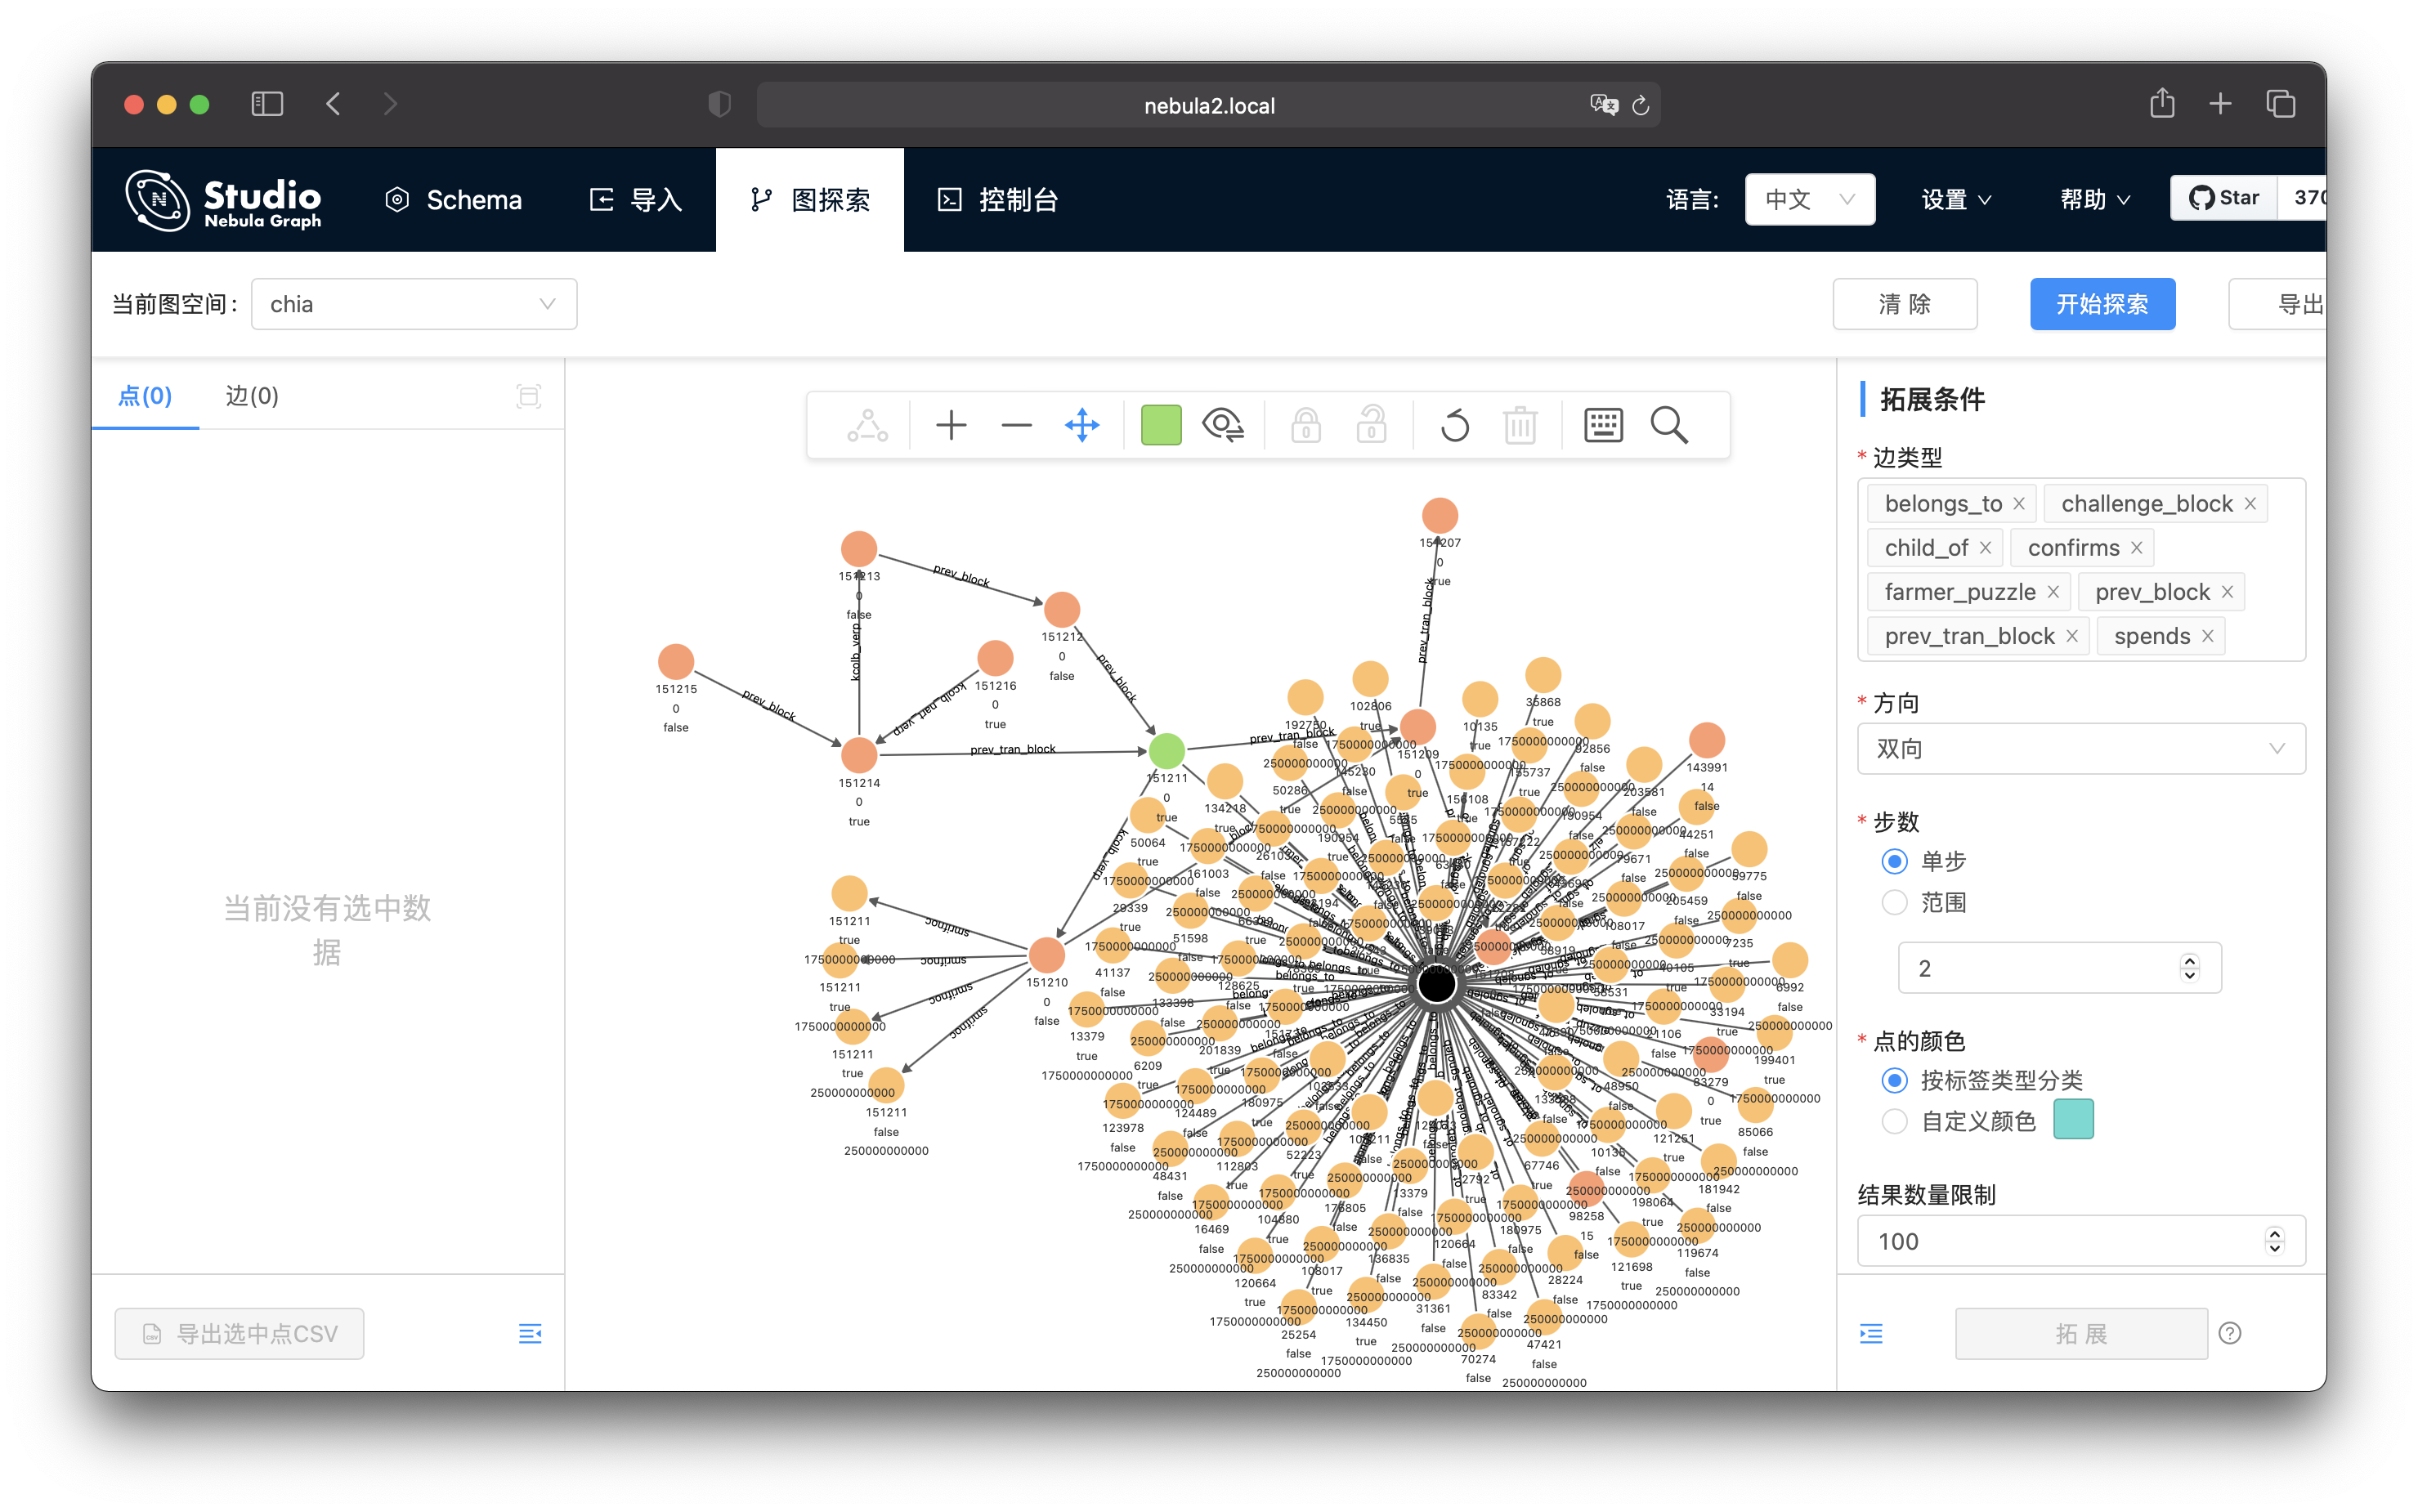Switch to the 图探索 tab
Image resolution: width=2418 pixels, height=1512 pixels.
pos(810,200)
